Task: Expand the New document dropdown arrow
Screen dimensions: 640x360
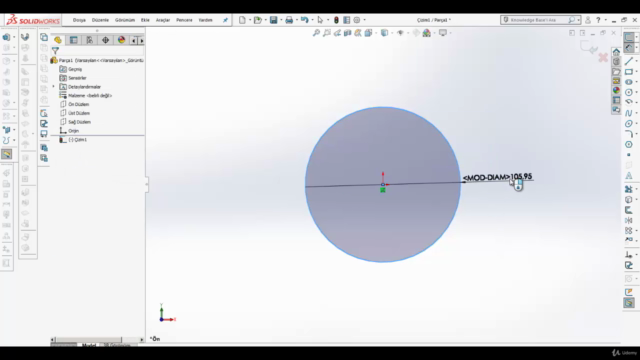Action: (250, 20)
